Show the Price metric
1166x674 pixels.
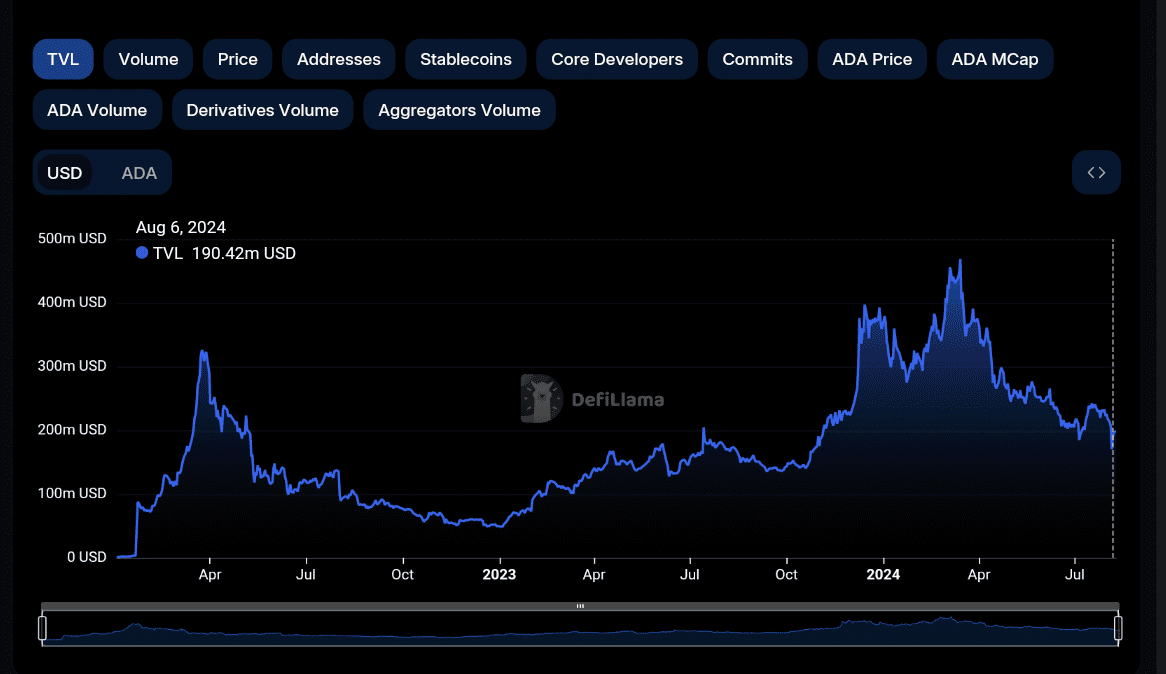coord(238,59)
